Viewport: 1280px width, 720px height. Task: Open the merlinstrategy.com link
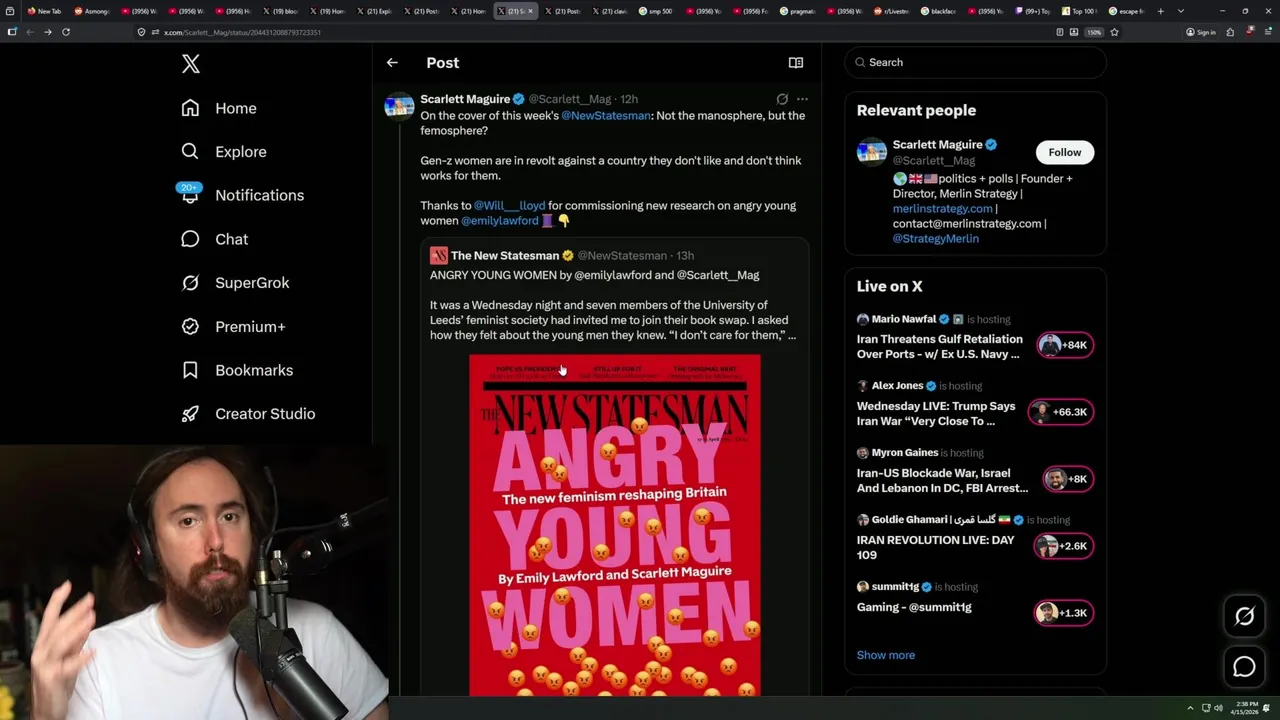click(943, 209)
